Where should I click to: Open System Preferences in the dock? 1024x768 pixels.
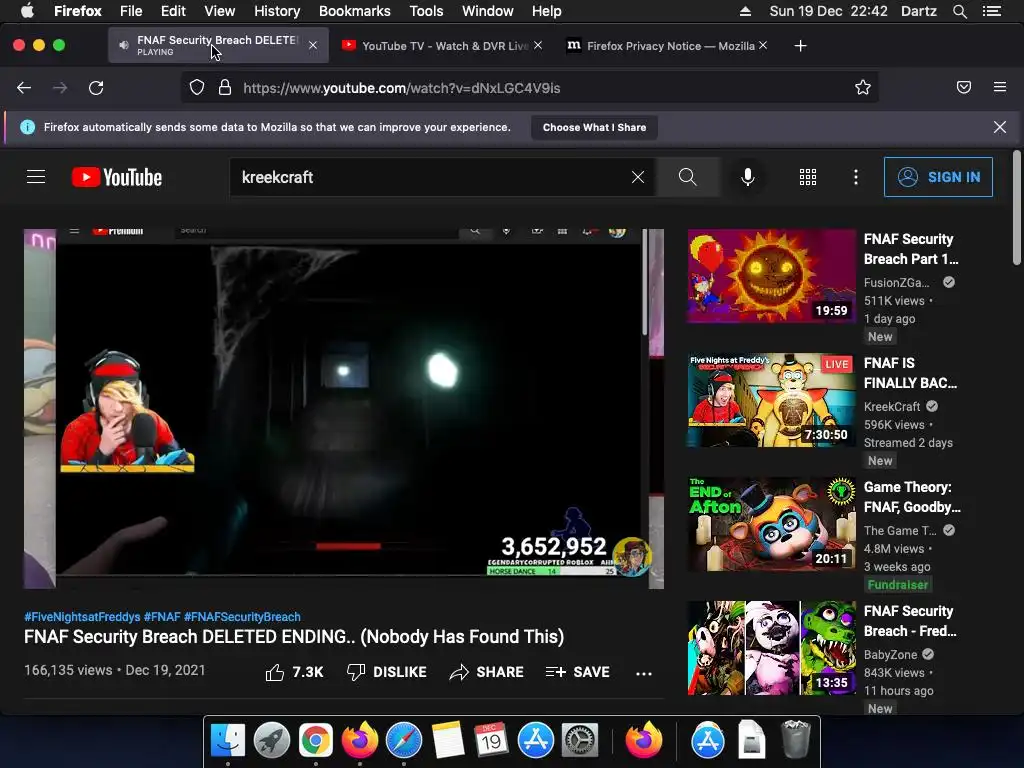coord(580,741)
